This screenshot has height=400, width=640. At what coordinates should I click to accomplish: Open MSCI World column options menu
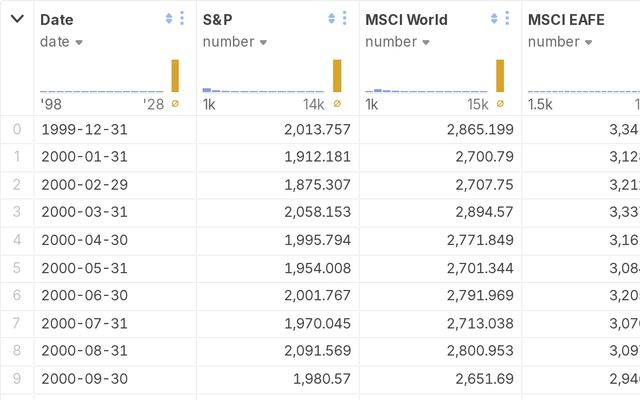508,19
